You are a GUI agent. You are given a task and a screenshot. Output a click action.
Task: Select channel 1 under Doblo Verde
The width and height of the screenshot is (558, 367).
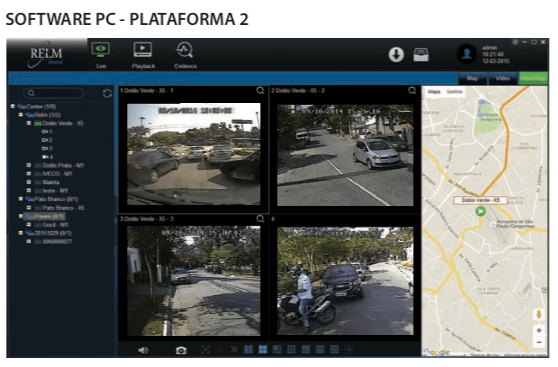point(47,132)
